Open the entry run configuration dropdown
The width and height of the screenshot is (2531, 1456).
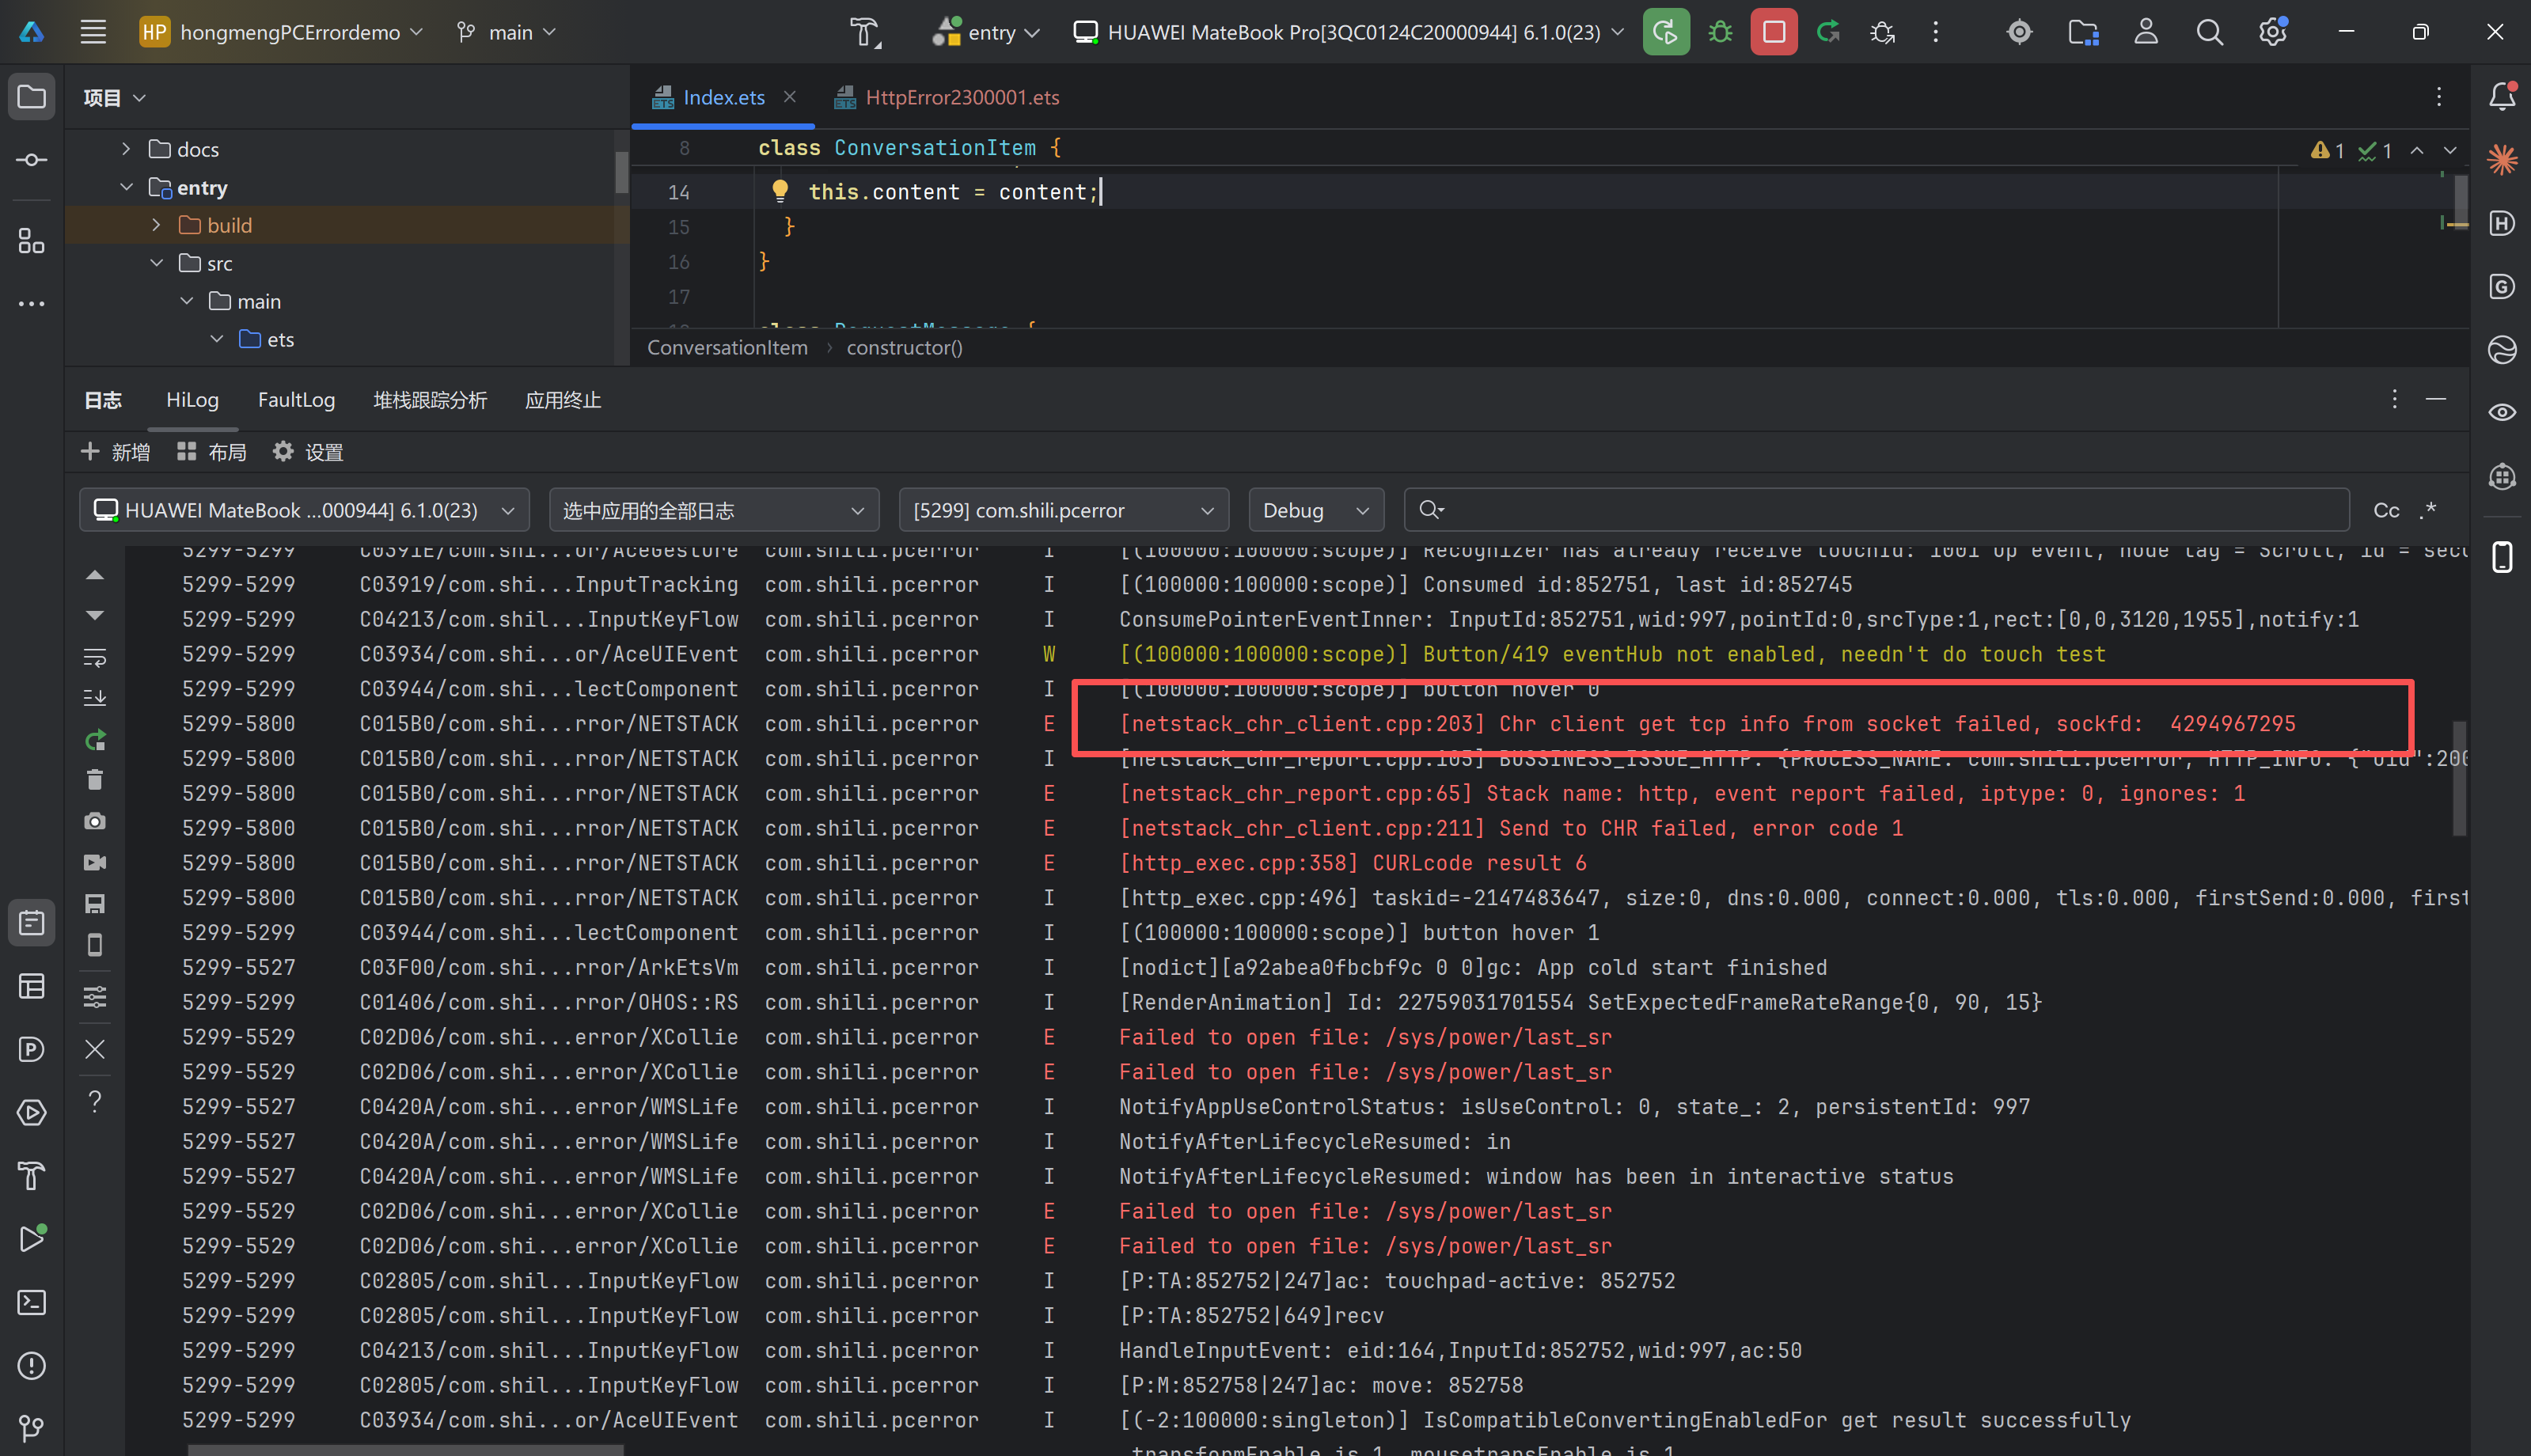(987, 32)
